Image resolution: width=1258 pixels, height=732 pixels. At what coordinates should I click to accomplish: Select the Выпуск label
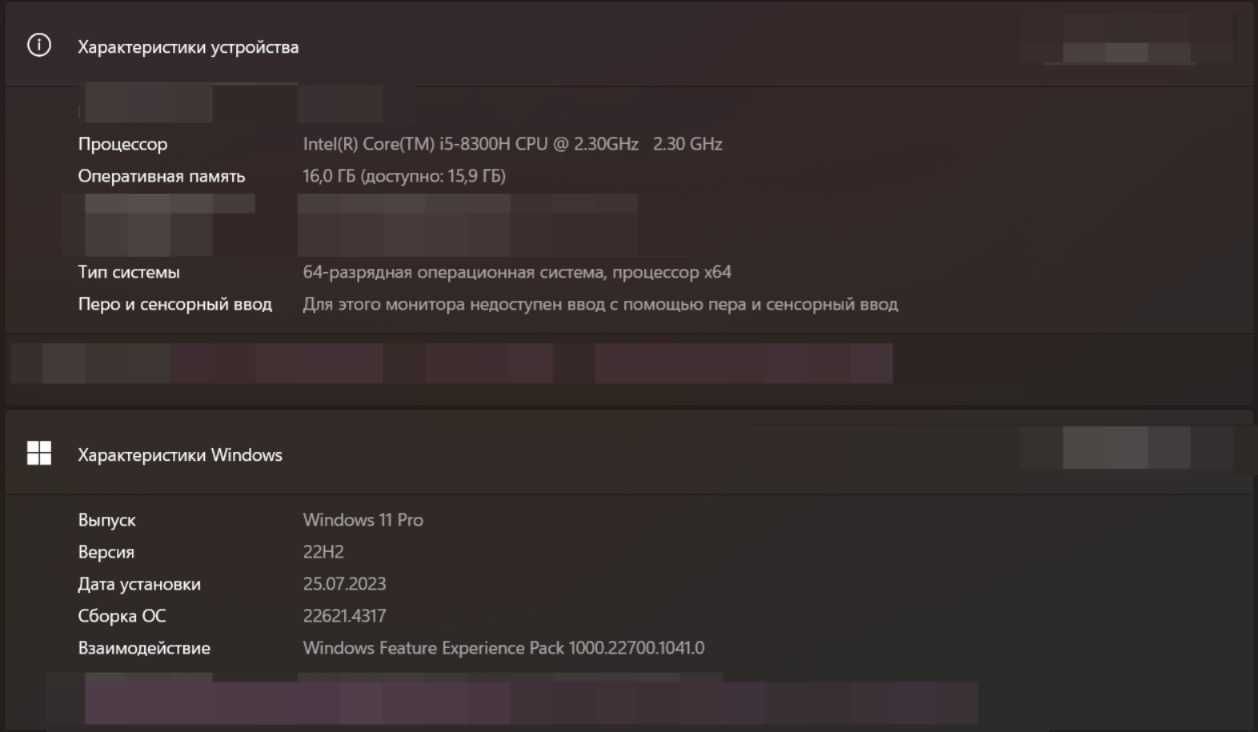tap(107, 520)
